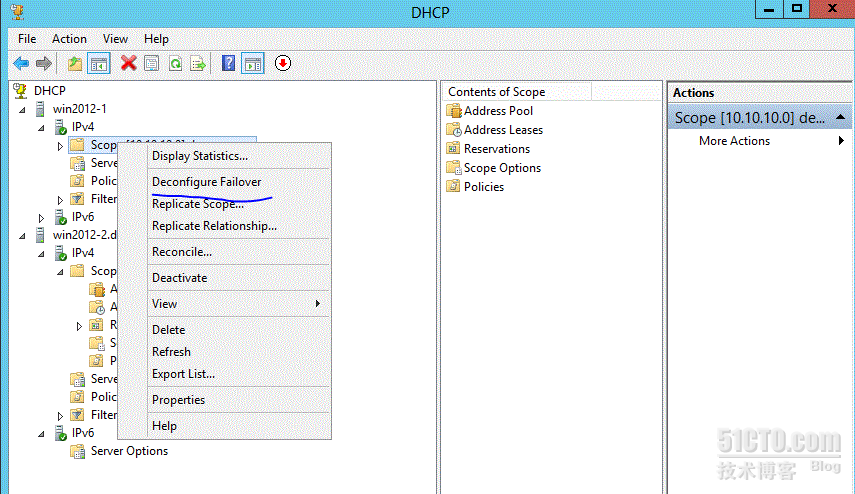Expand Filters under win2012-1 IPv4
This screenshot has height=494, width=855.
pyautogui.click(x=60, y=200)
